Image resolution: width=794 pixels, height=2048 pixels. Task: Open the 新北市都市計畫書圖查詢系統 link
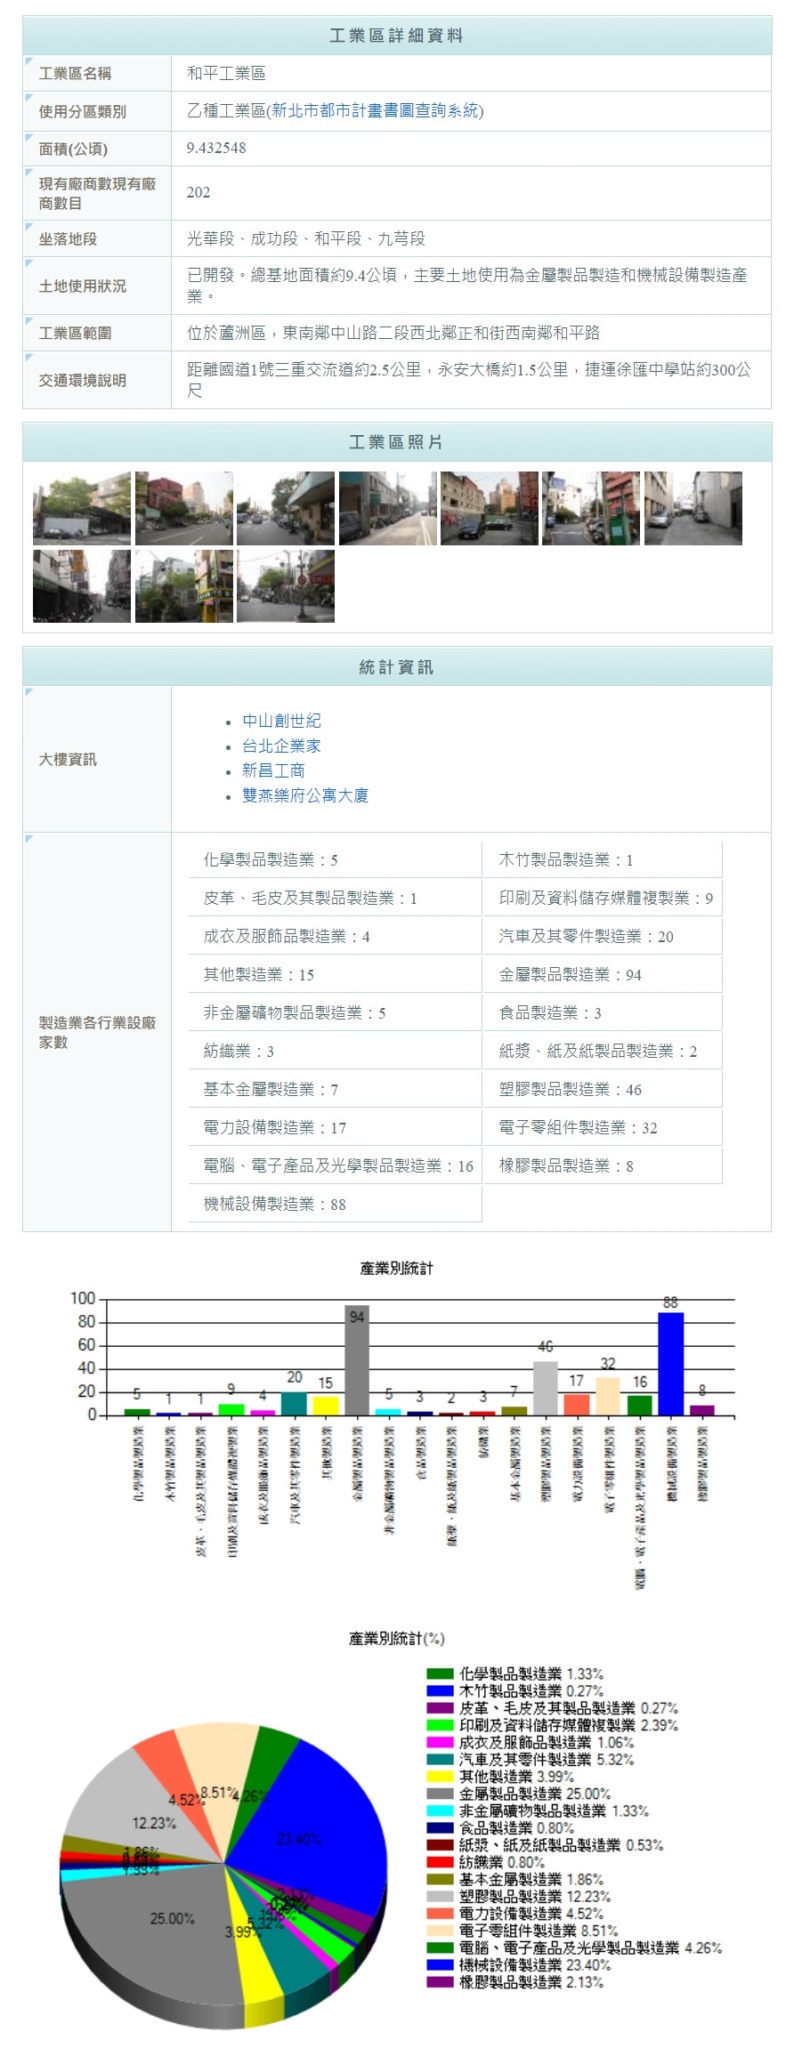point(375,111)
